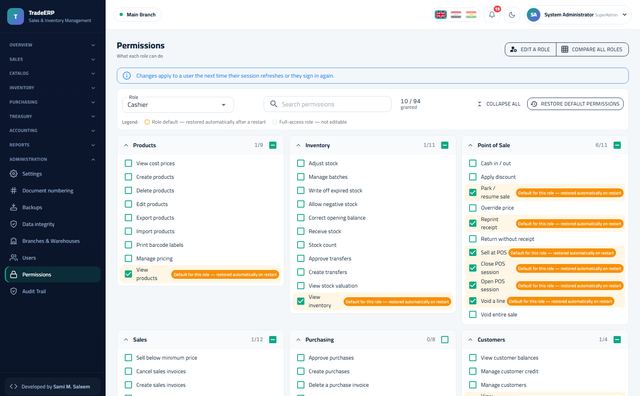Screen dimensions: 640x396
Task: Toggle all Point of Sale permissions
Action: (x=617, y=145)
